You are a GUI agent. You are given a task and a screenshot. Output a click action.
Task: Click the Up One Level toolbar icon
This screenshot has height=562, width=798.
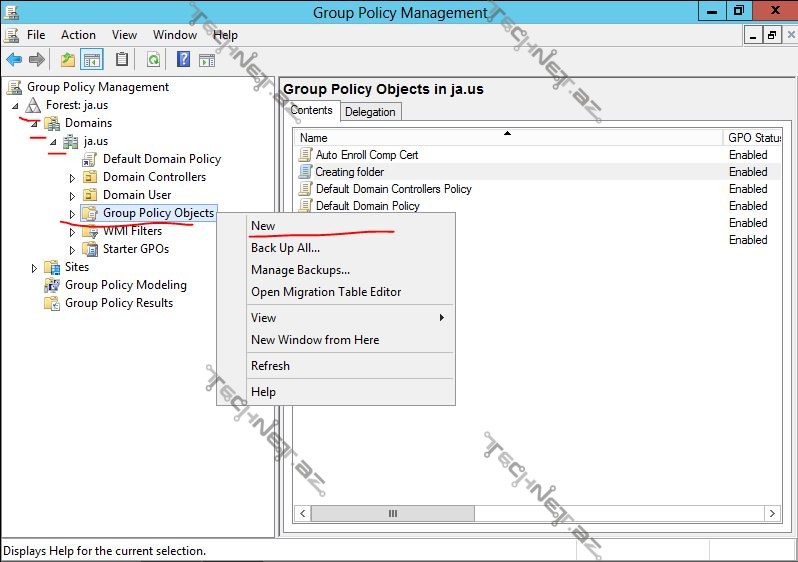point(68,60)
